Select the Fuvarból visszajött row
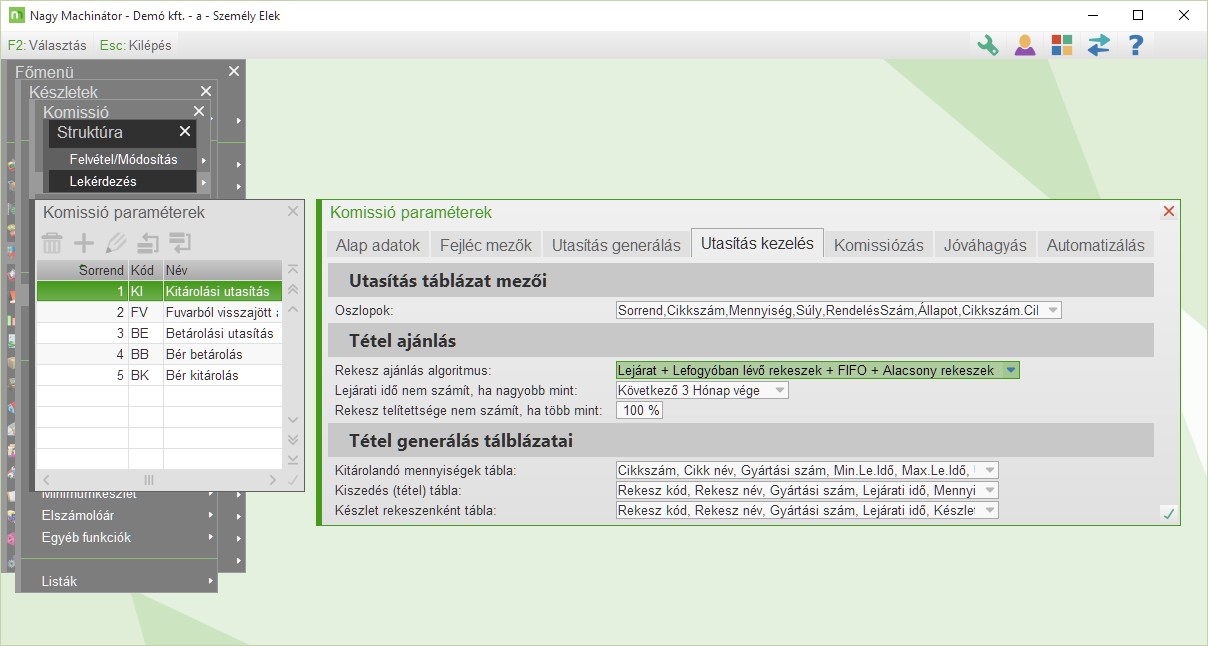Image resolution: width=1208 pixels, height=646 pixels. tap(159, 312)
